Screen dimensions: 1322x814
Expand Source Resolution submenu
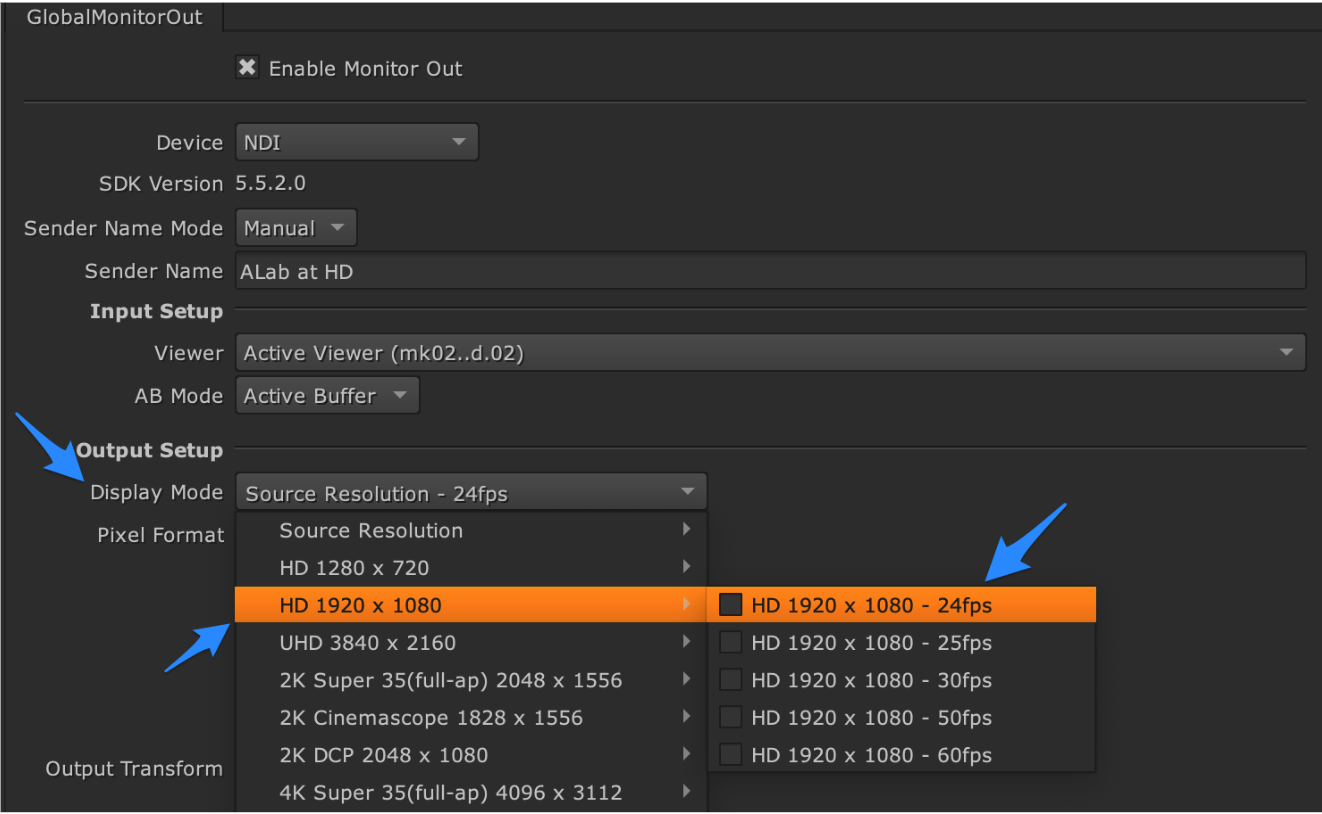[x=471, y=531]
